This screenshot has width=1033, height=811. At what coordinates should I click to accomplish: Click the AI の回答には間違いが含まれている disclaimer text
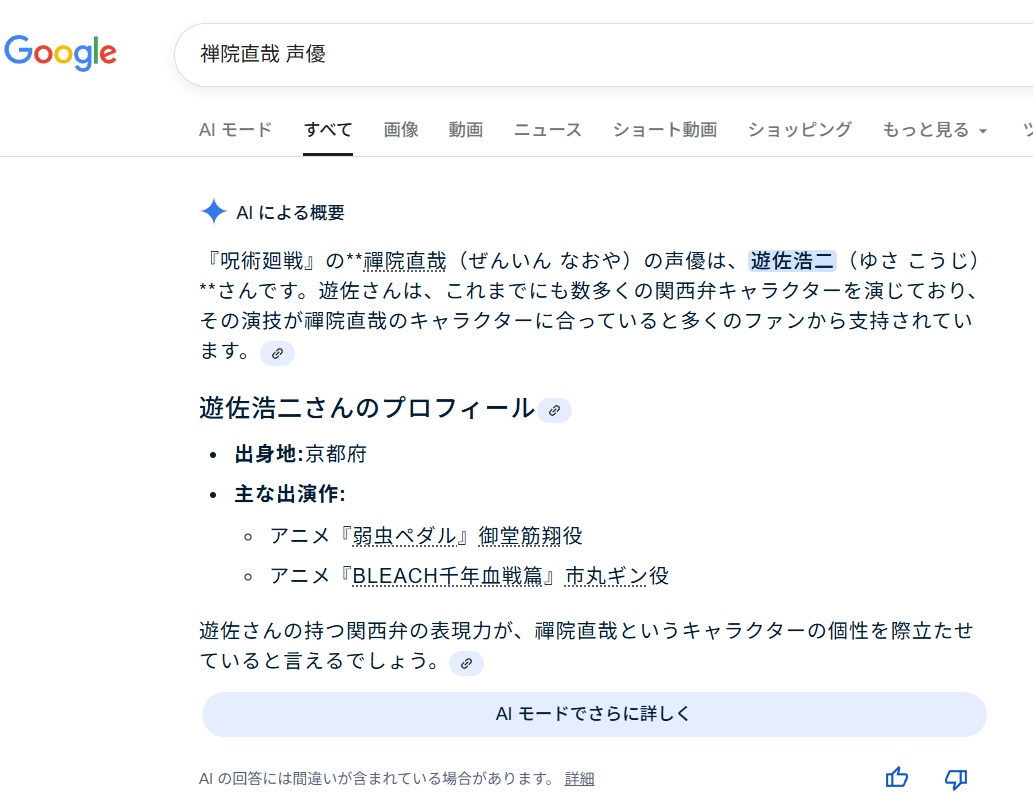tap(377, 779)
